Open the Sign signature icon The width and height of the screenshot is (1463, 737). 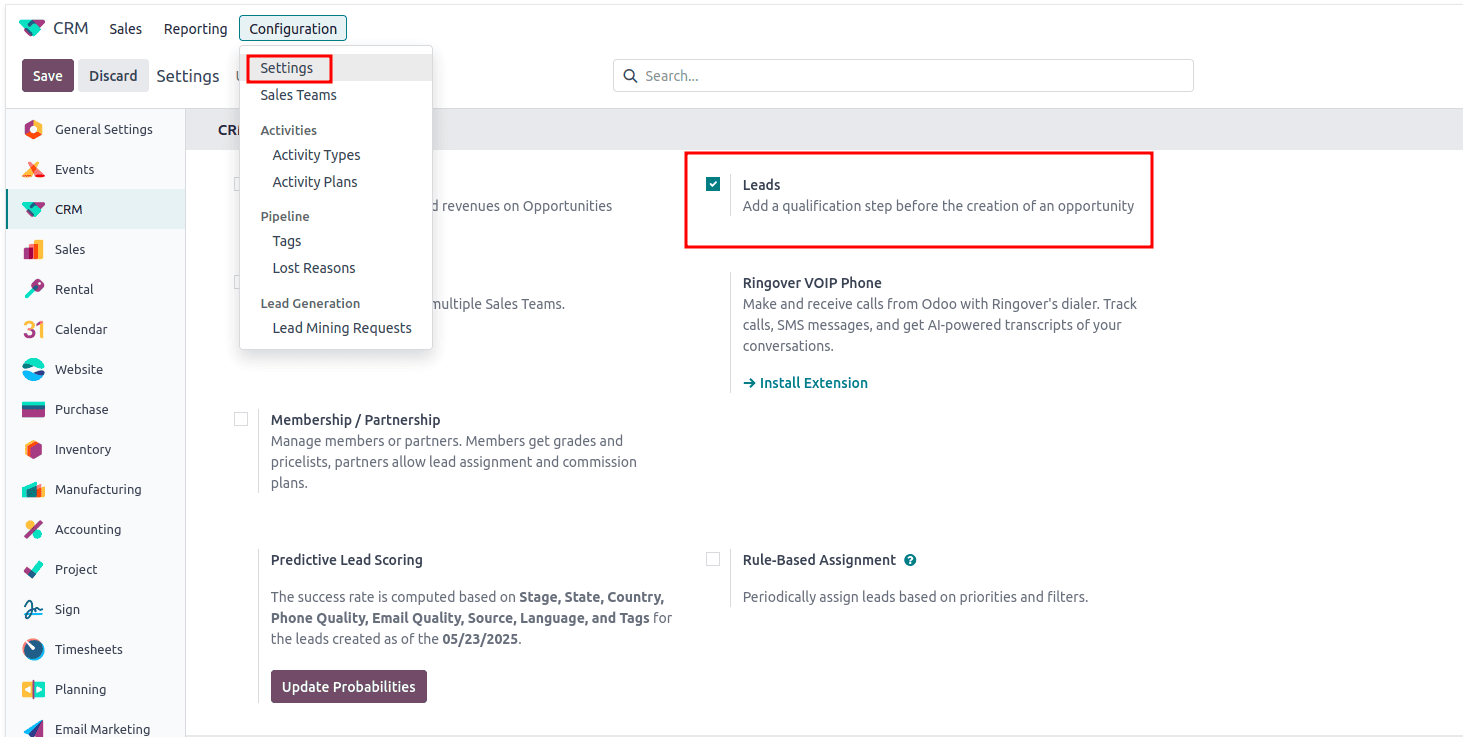33,609
